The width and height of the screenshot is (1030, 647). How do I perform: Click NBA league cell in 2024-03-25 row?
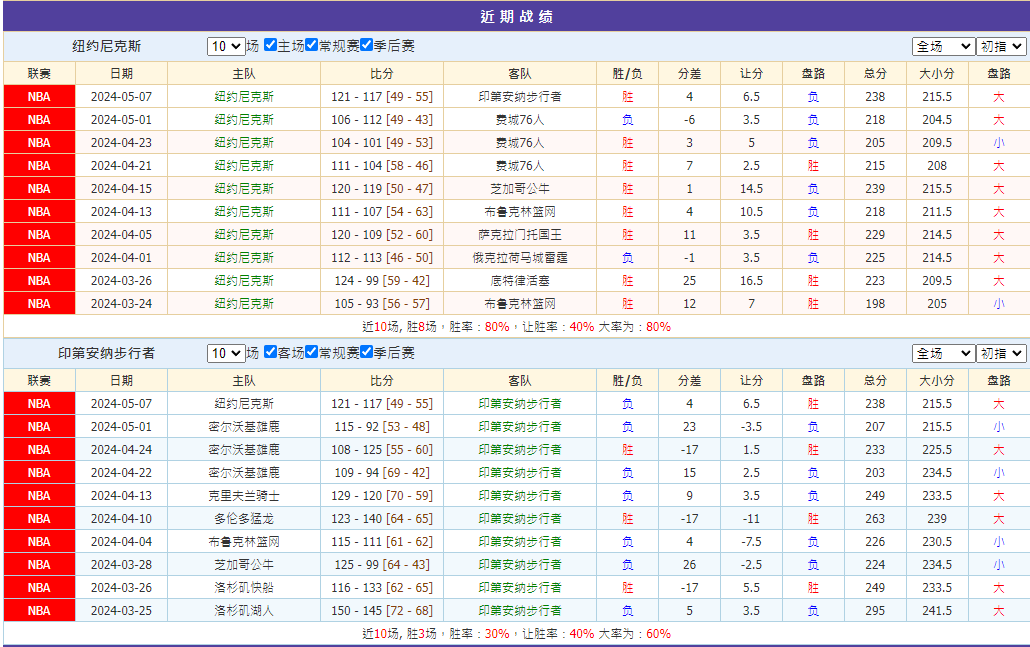tap(39, 610)
